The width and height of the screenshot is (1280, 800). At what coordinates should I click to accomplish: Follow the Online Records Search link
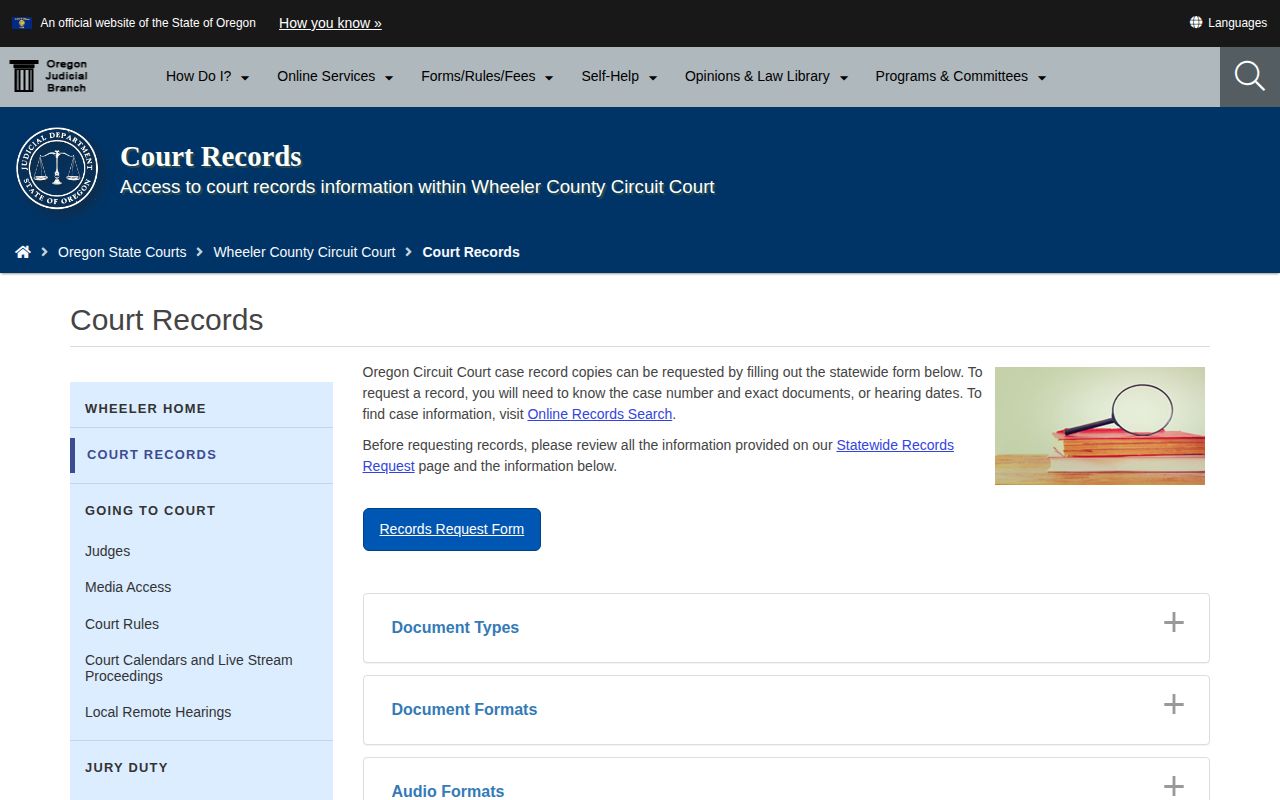click(600, 414)
